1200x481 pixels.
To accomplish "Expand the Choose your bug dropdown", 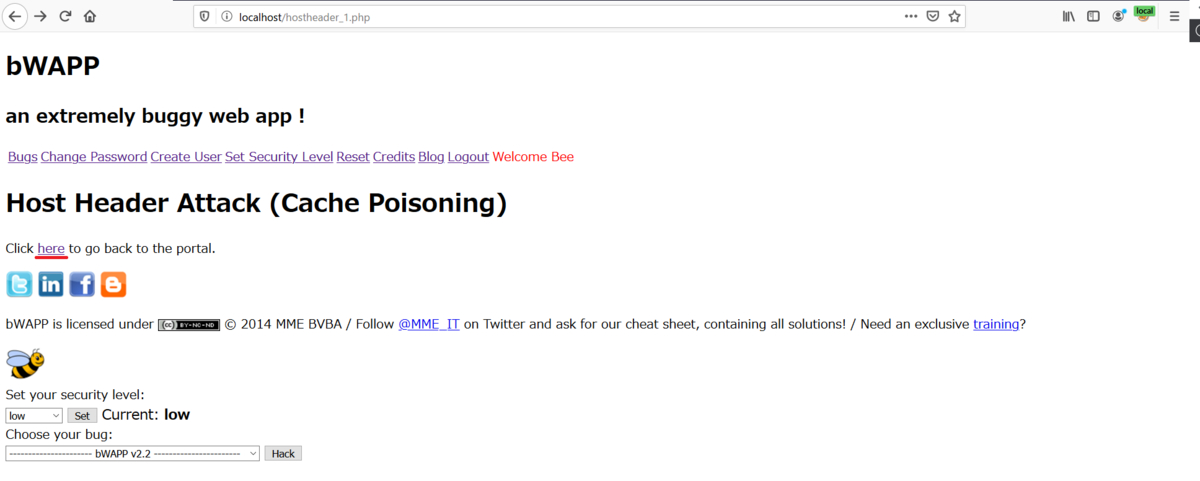I will point(132,453).
